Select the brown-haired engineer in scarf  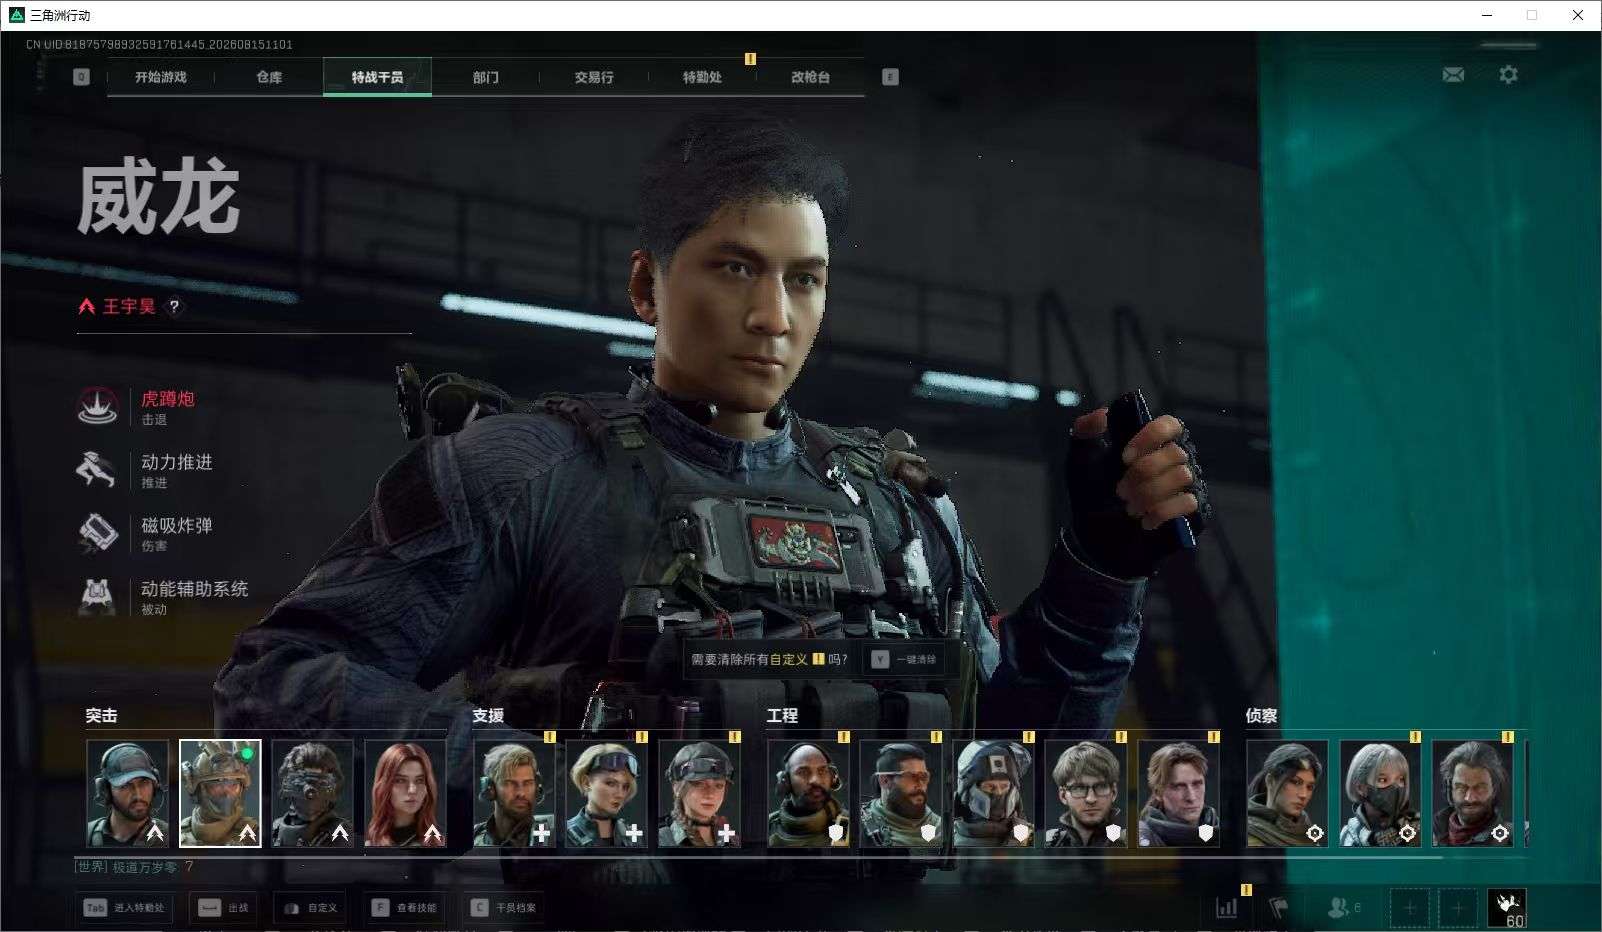coord(1178,793)
